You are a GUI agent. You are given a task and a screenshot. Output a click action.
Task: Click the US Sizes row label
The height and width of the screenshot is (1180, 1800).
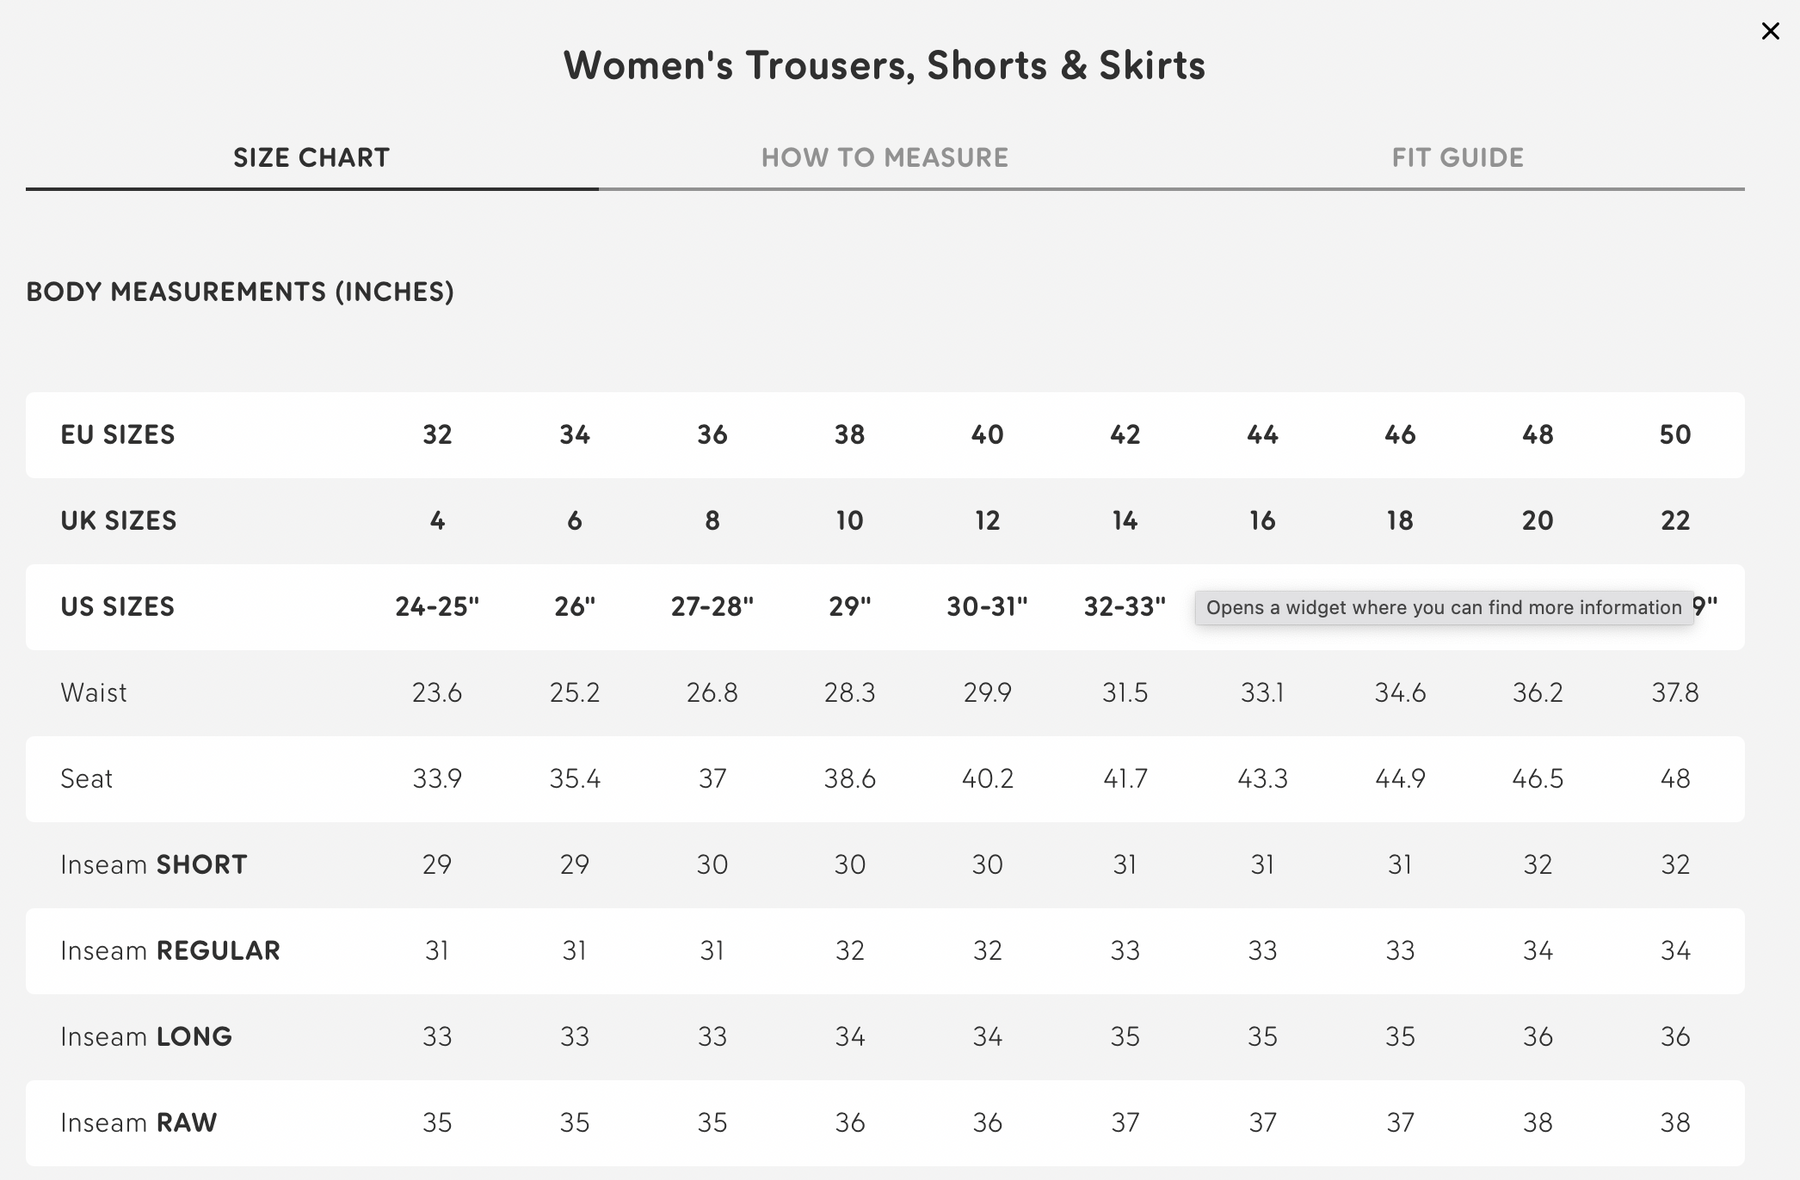click(x=117, y=607)
